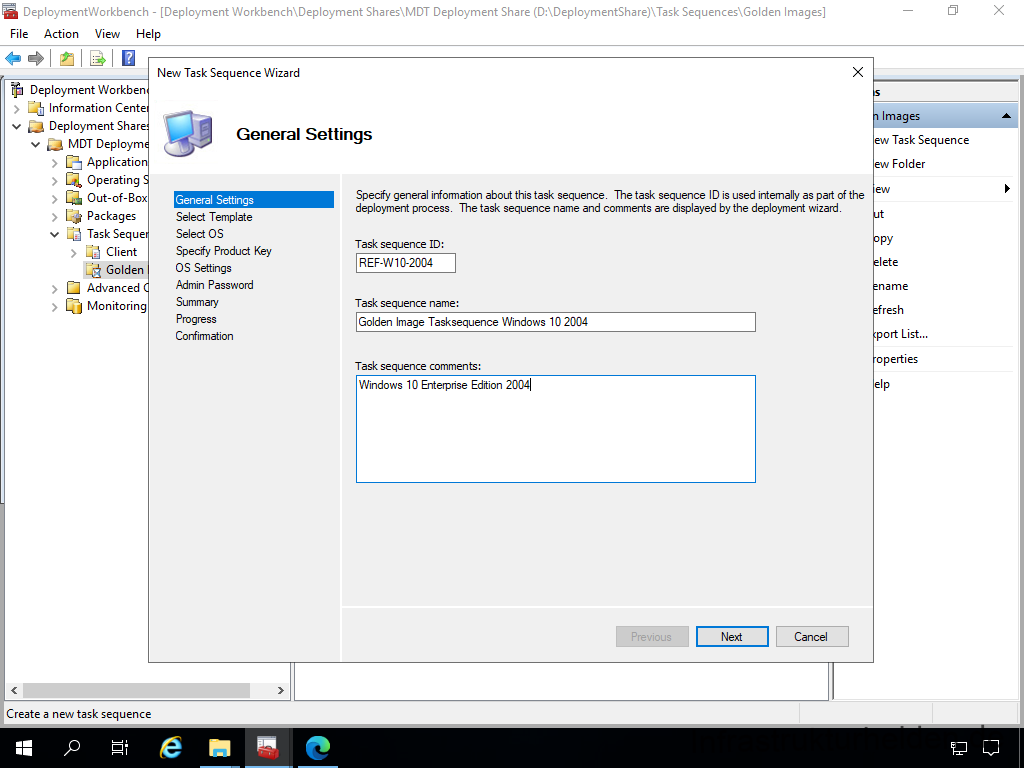Open File Explorer from the taskbar
Screen dimensions: 1024x768
[219, 748]
